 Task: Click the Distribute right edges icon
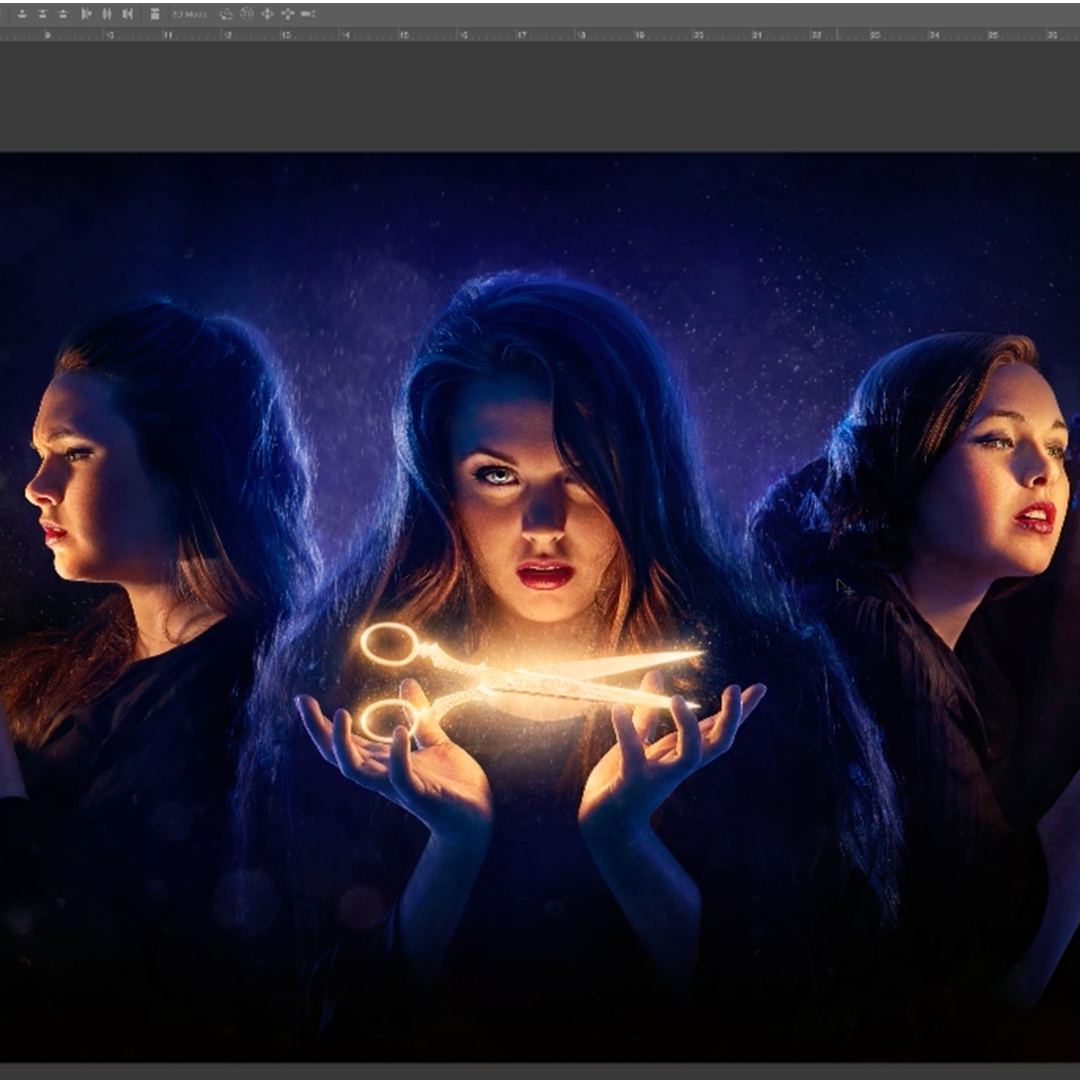[128, 14]
